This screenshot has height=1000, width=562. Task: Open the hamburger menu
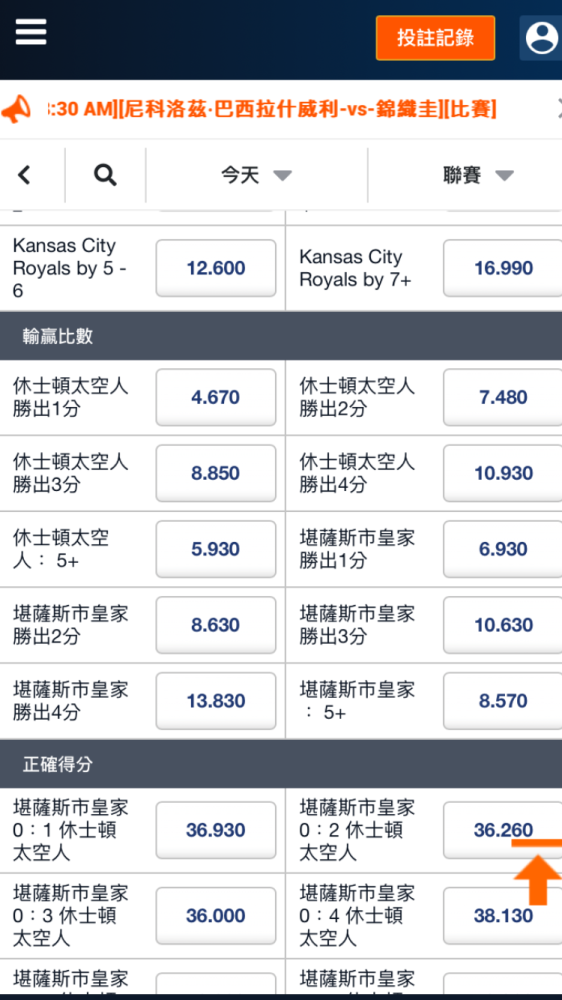tap(31, 31)
